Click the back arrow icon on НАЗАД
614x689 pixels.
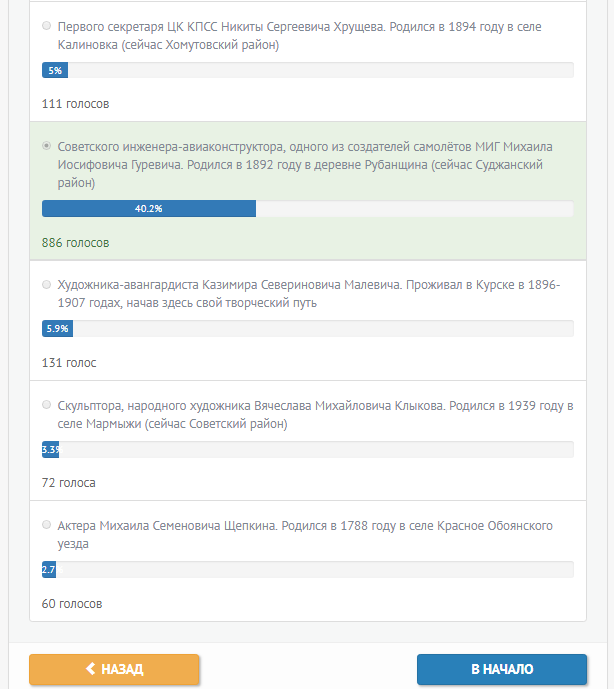(x=90, y=669)
